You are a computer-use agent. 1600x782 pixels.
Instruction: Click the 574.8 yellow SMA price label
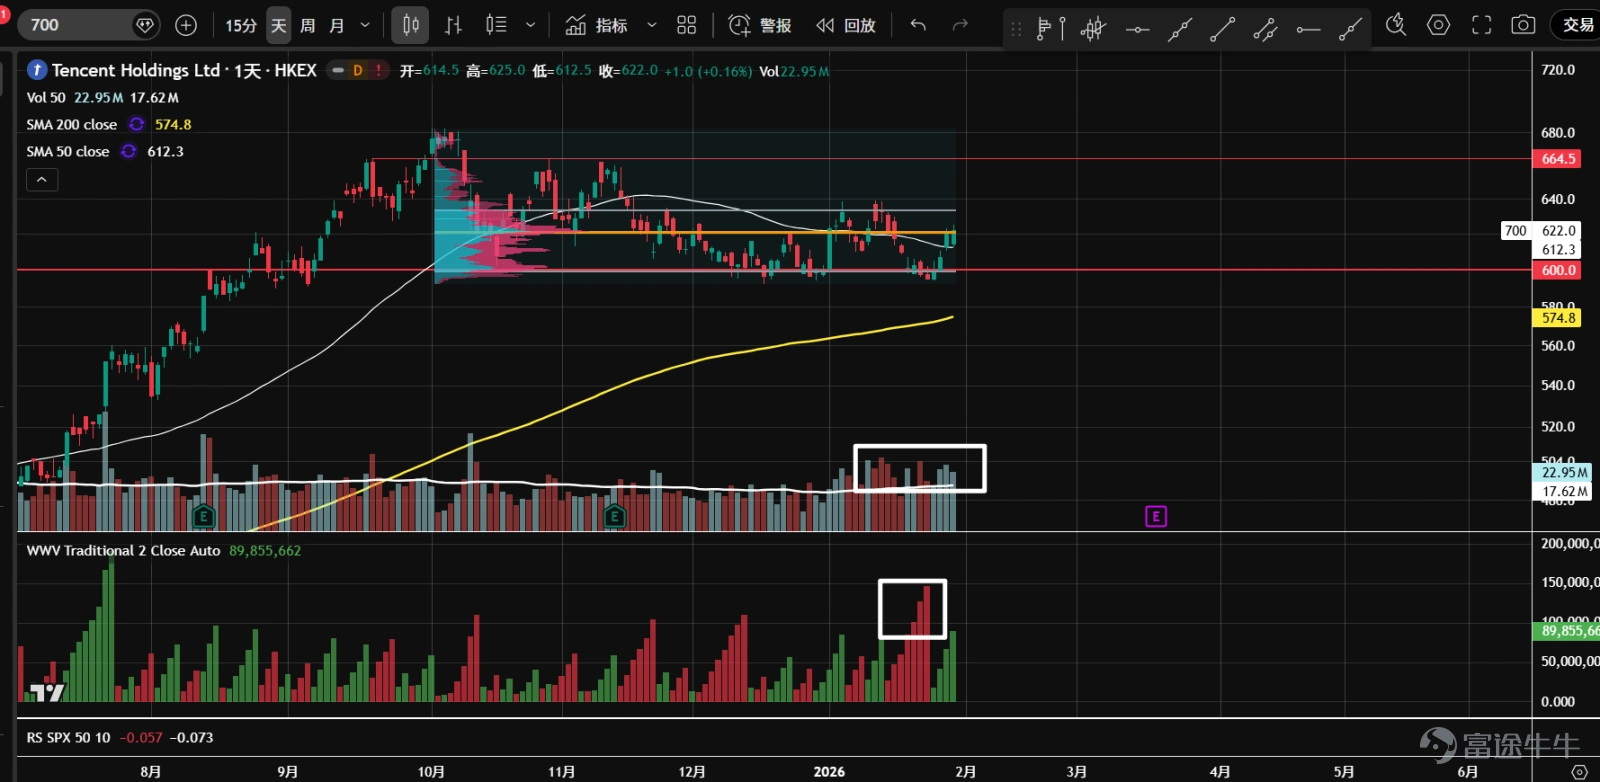pos(1558,318)
